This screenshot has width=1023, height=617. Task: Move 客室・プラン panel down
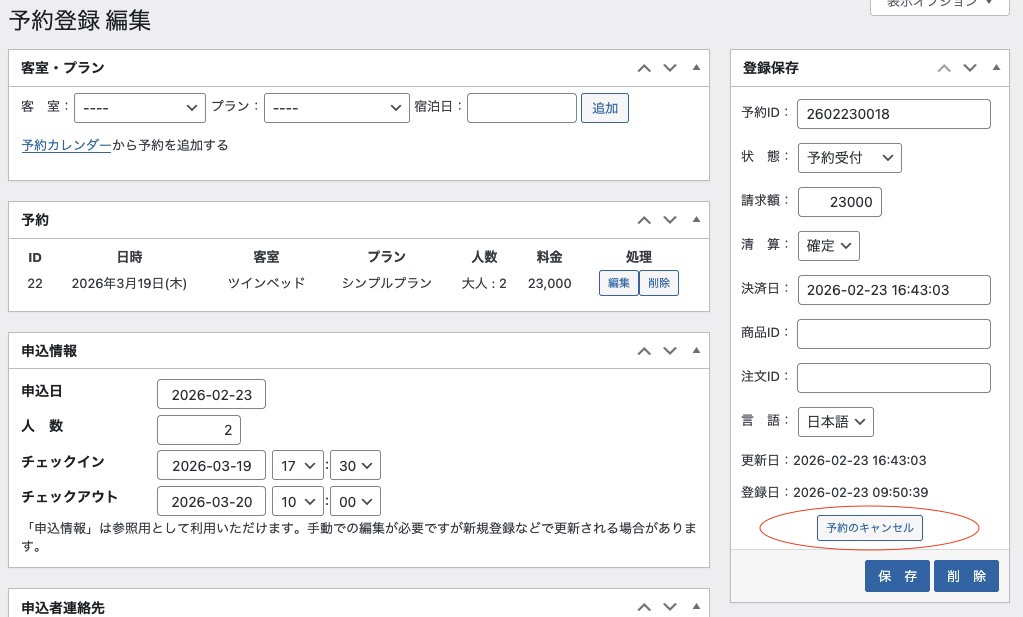[670, 68]
